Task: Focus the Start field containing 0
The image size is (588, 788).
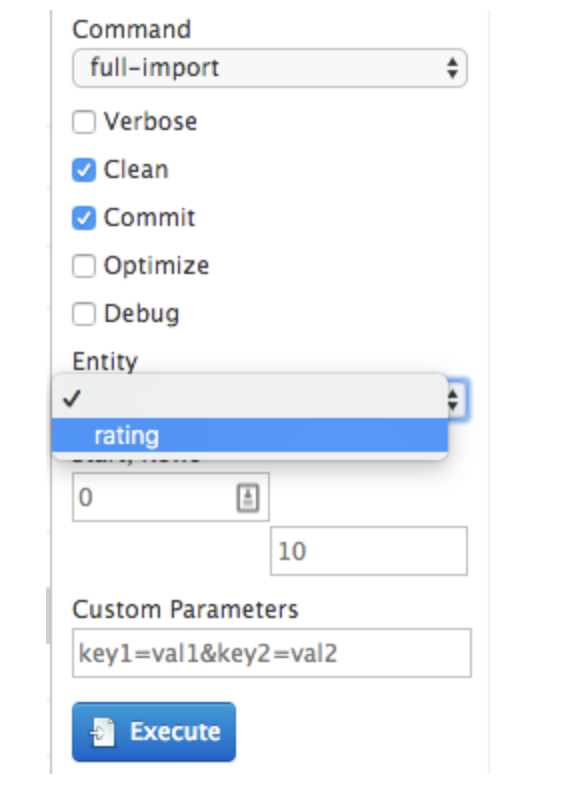Action: point(171,497)
